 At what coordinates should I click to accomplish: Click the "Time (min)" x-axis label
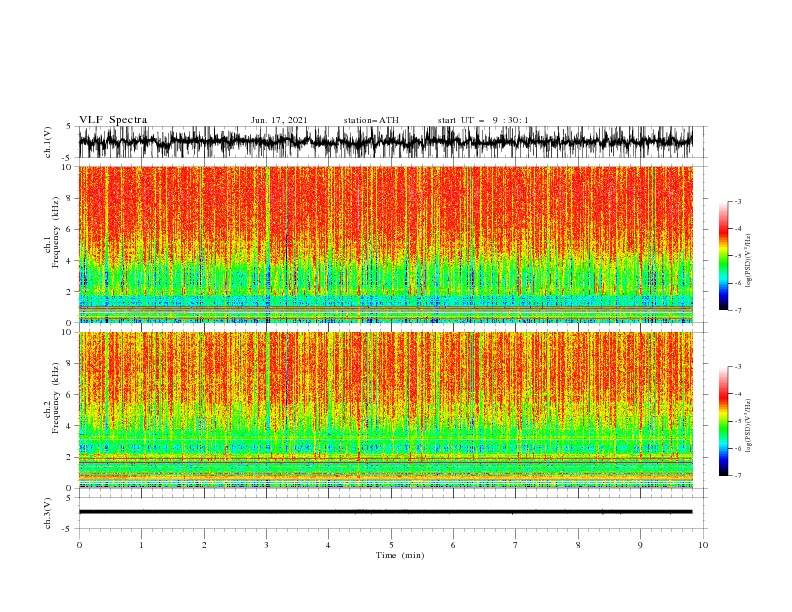[400, 555]
